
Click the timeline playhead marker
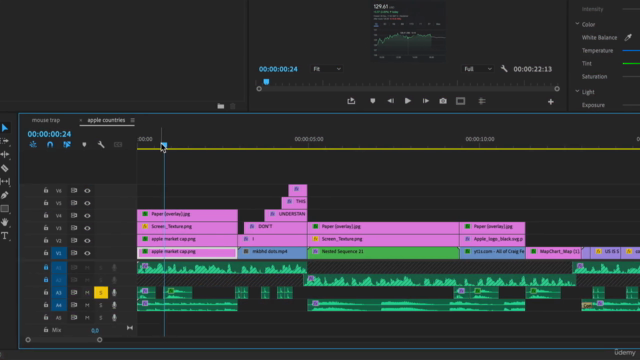pos(164,145)
